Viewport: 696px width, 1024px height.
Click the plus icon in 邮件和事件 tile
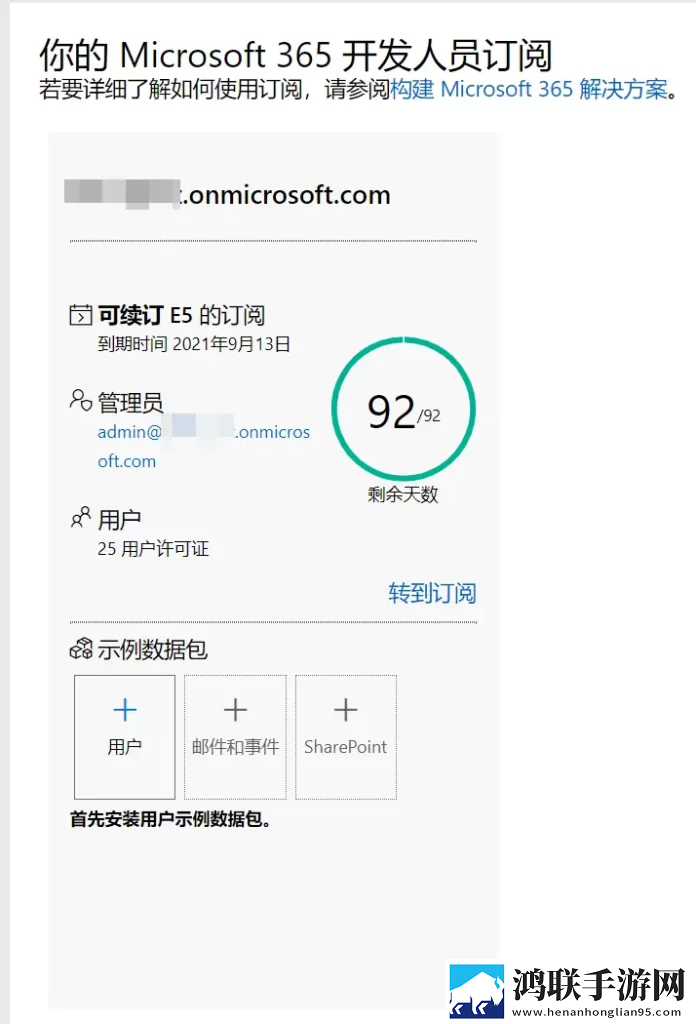tap(235, 710)
